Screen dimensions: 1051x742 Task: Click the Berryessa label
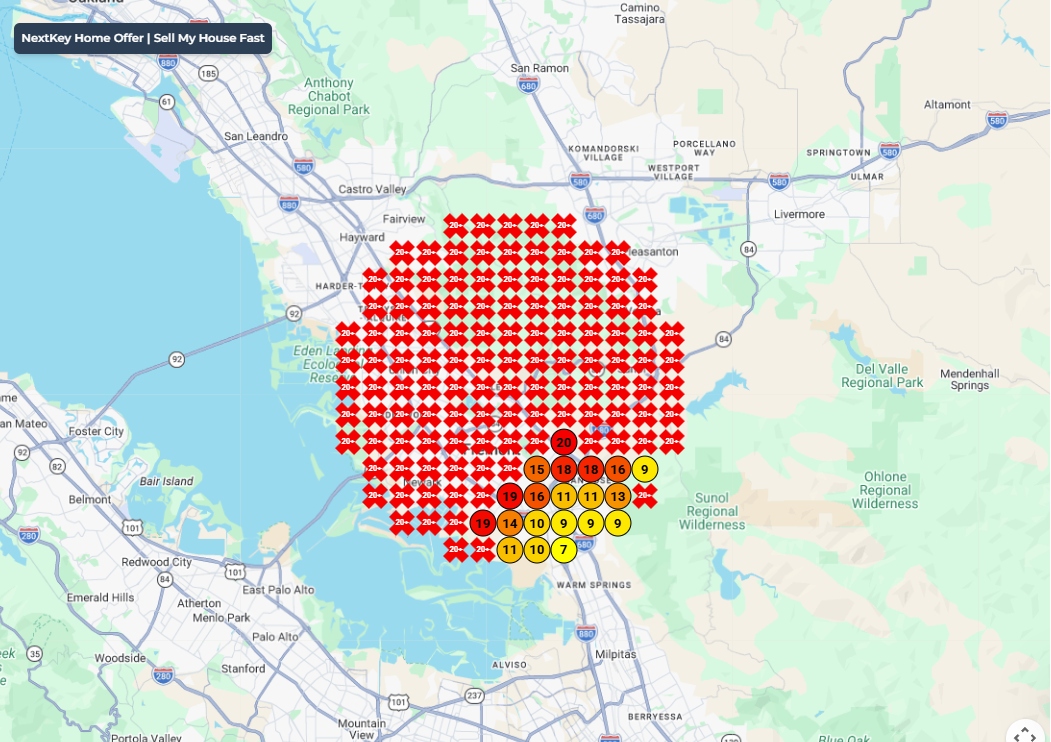coord(655,717)
